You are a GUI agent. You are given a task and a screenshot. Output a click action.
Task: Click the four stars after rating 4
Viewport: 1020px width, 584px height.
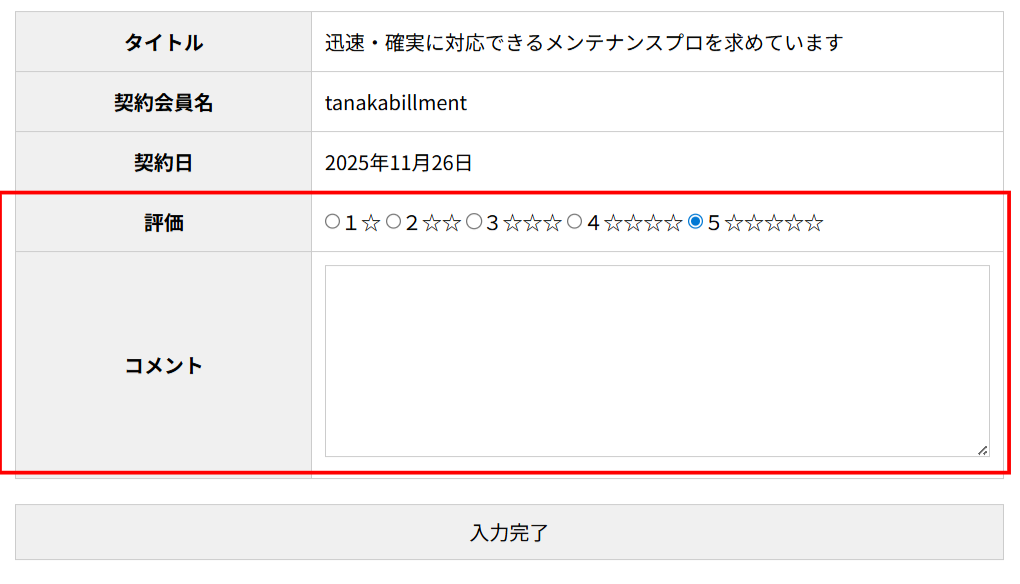(643, 223)
